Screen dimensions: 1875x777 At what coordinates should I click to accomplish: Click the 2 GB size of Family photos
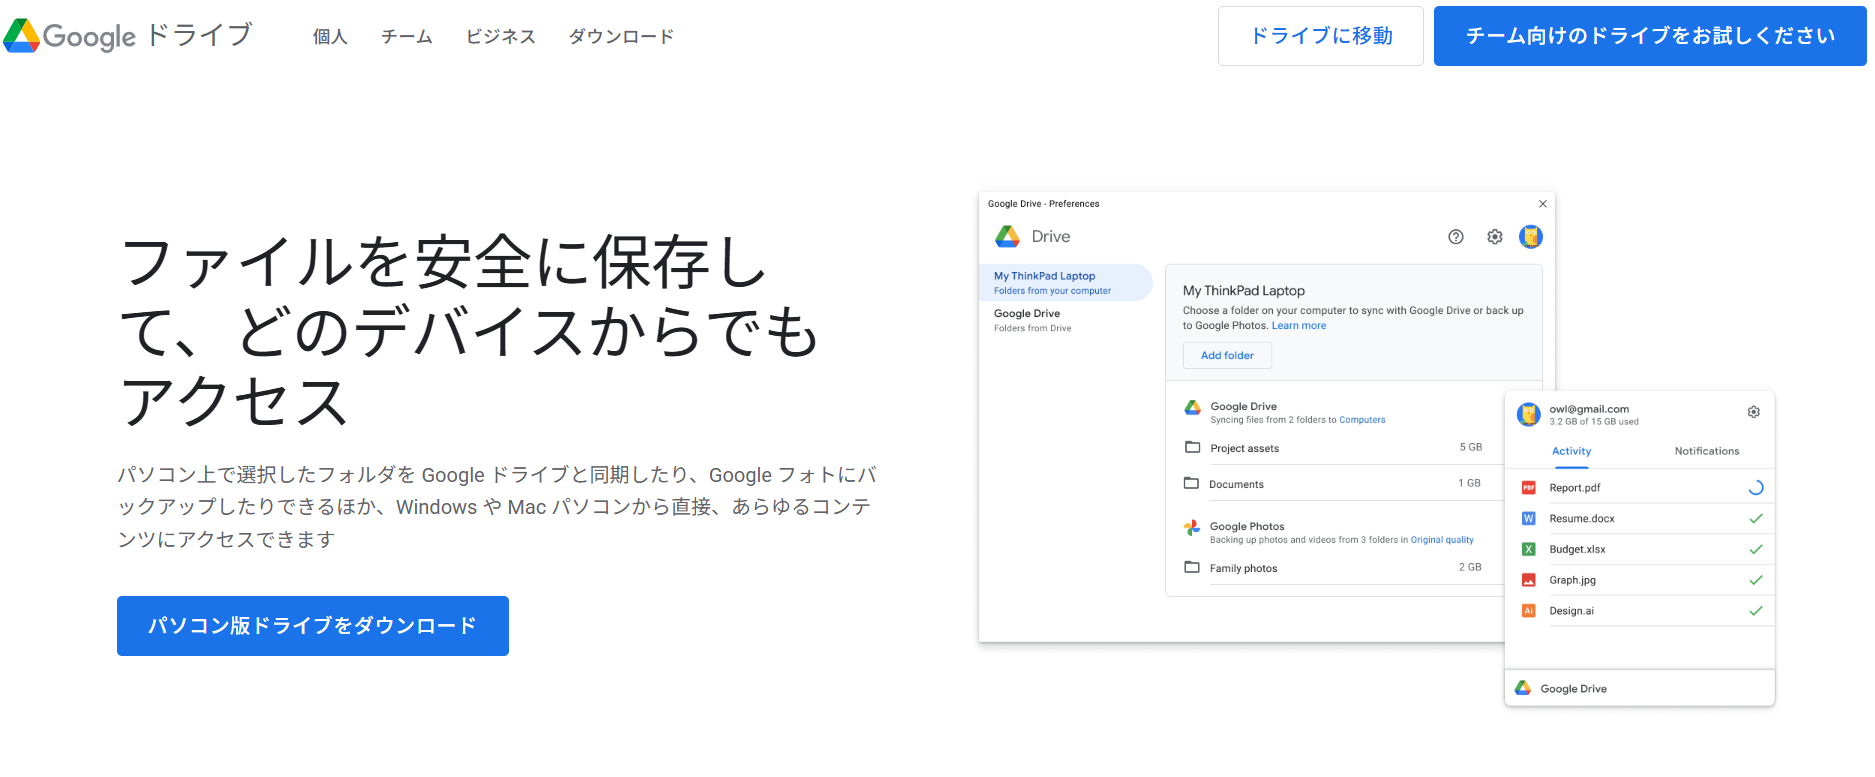point(1470,568)
